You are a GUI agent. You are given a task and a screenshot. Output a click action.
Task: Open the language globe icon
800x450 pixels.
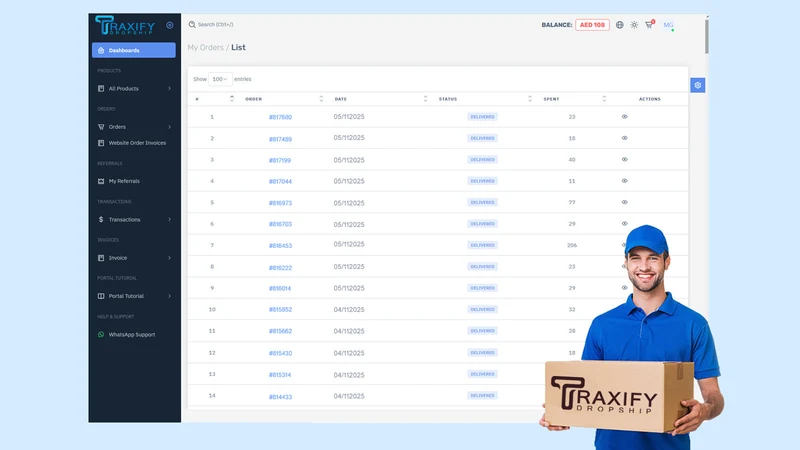coord(619,24)
